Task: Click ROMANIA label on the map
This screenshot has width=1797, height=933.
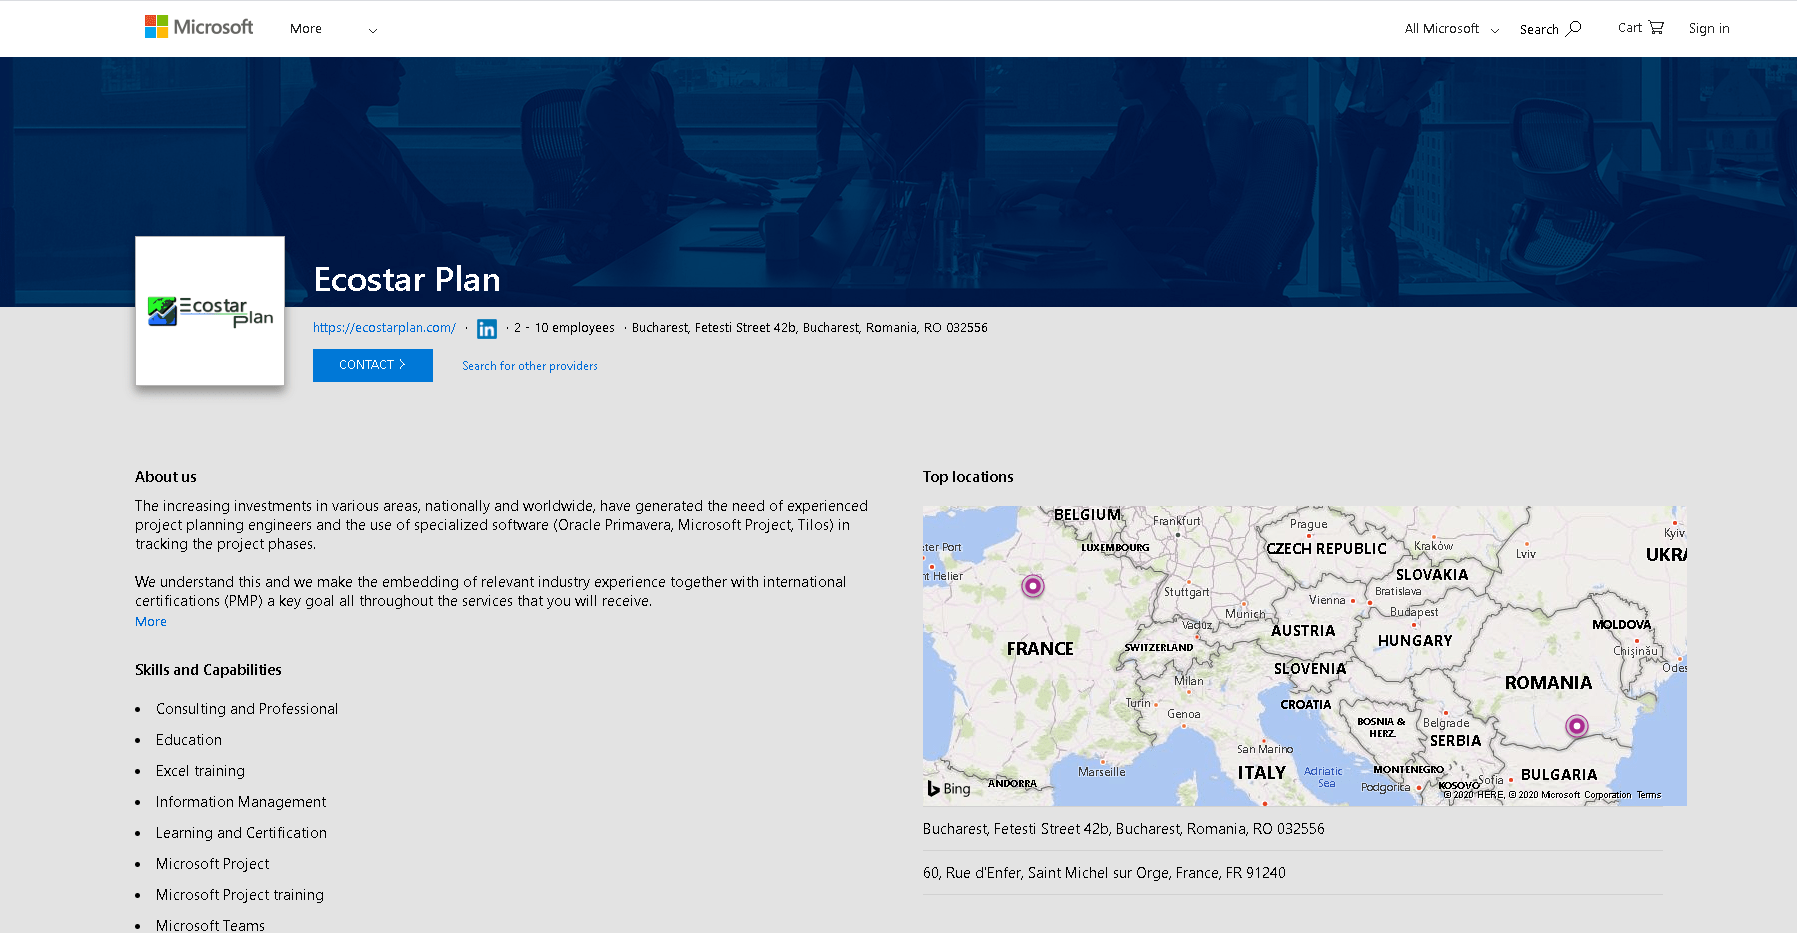Action: pyautogui.click(x=1548, y=683)
